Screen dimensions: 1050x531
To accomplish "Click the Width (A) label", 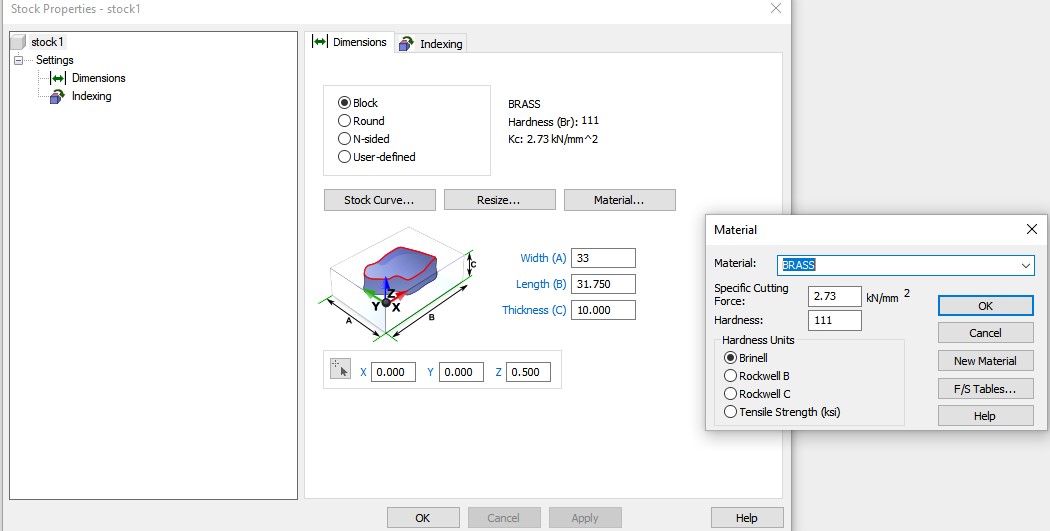I will 543,258.
